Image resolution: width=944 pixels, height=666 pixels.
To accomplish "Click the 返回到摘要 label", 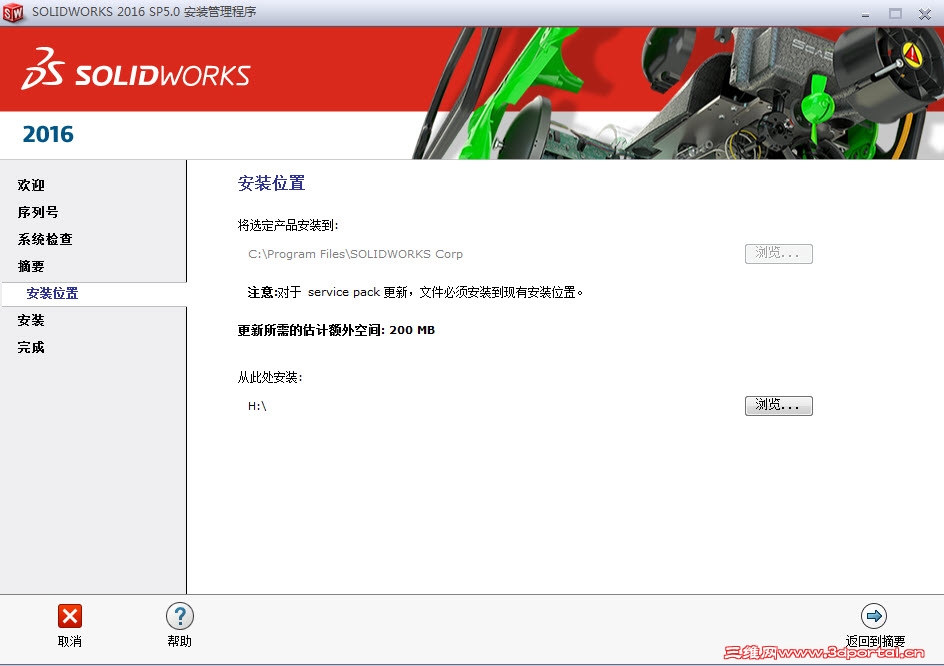I will pyautogui.click(x=875, y=641).
